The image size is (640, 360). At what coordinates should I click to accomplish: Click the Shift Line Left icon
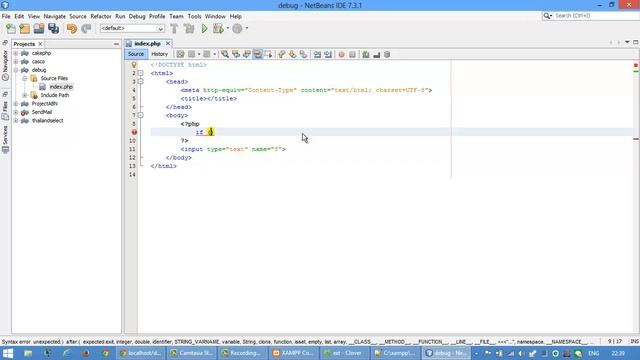point(317,54)
